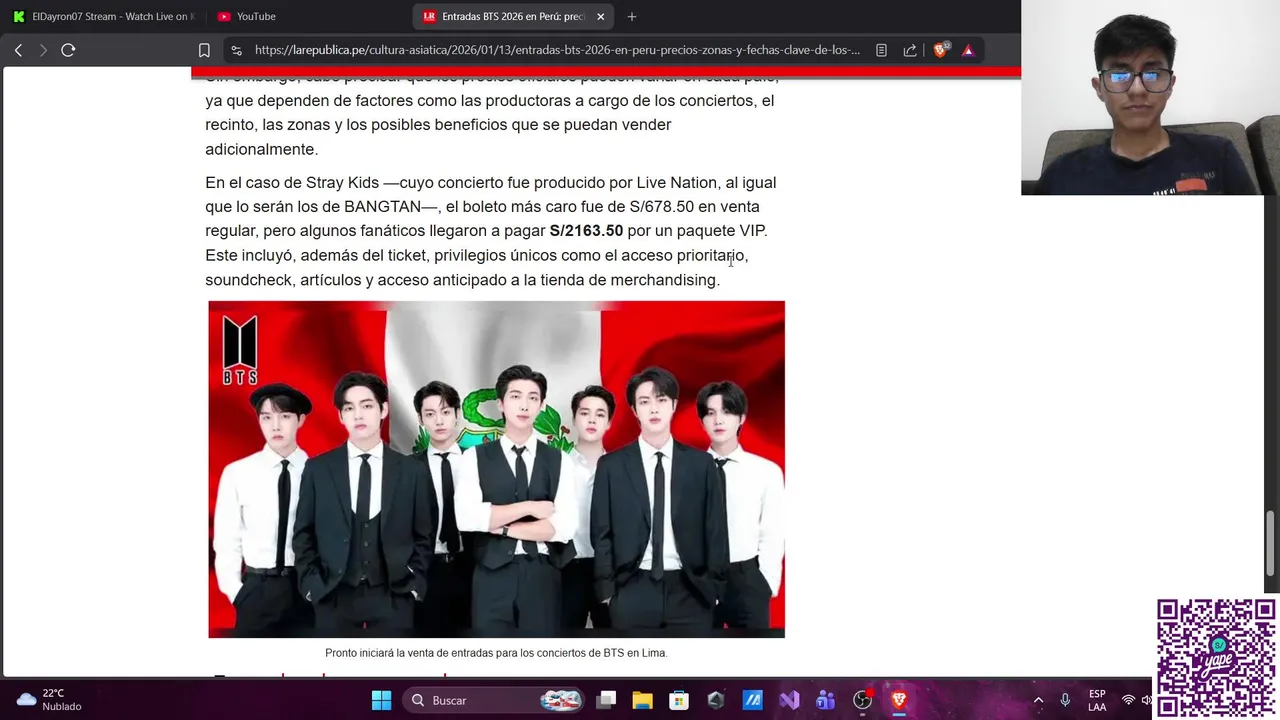Switch to Brave browser in the taskbar

pos(898,700)
